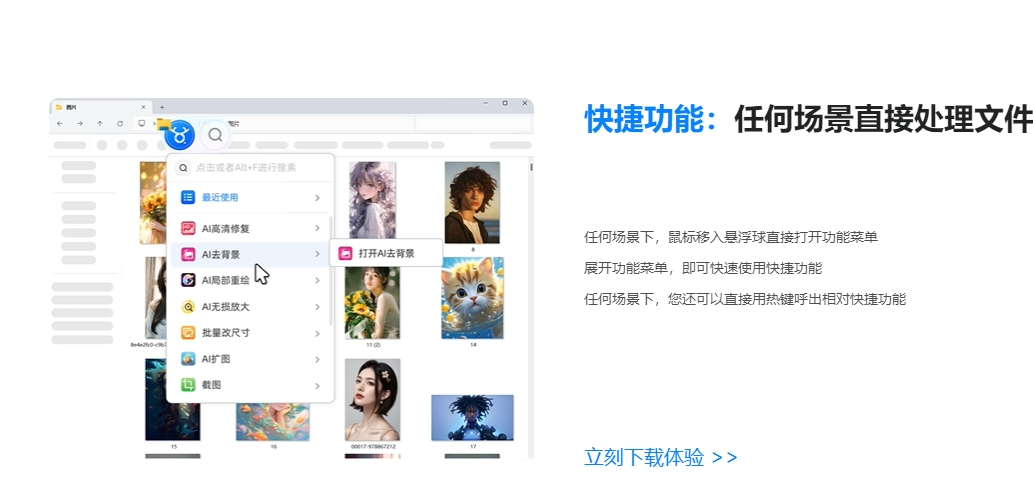The image size is (1033, 495).
Task: Click the up-directory arrow in explorer
Action: point(99,123)
